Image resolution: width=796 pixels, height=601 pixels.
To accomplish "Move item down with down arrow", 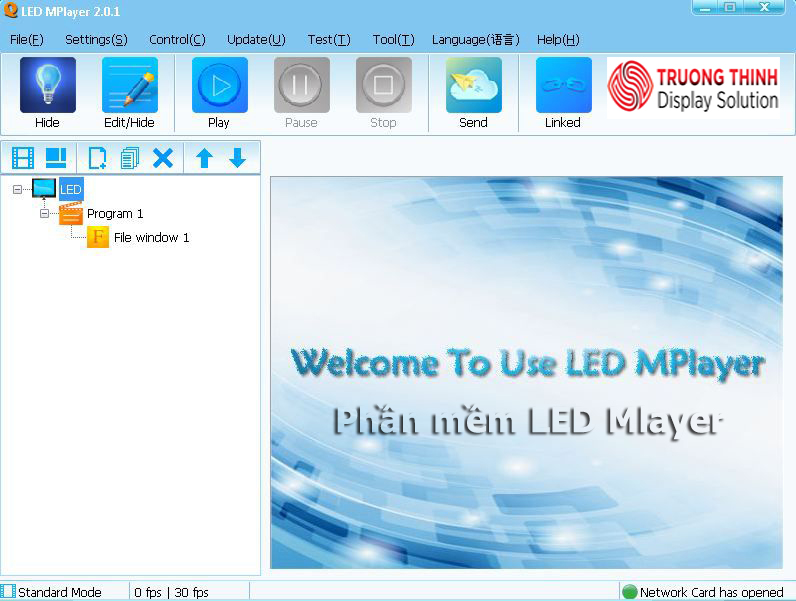I will pos(238,158).
